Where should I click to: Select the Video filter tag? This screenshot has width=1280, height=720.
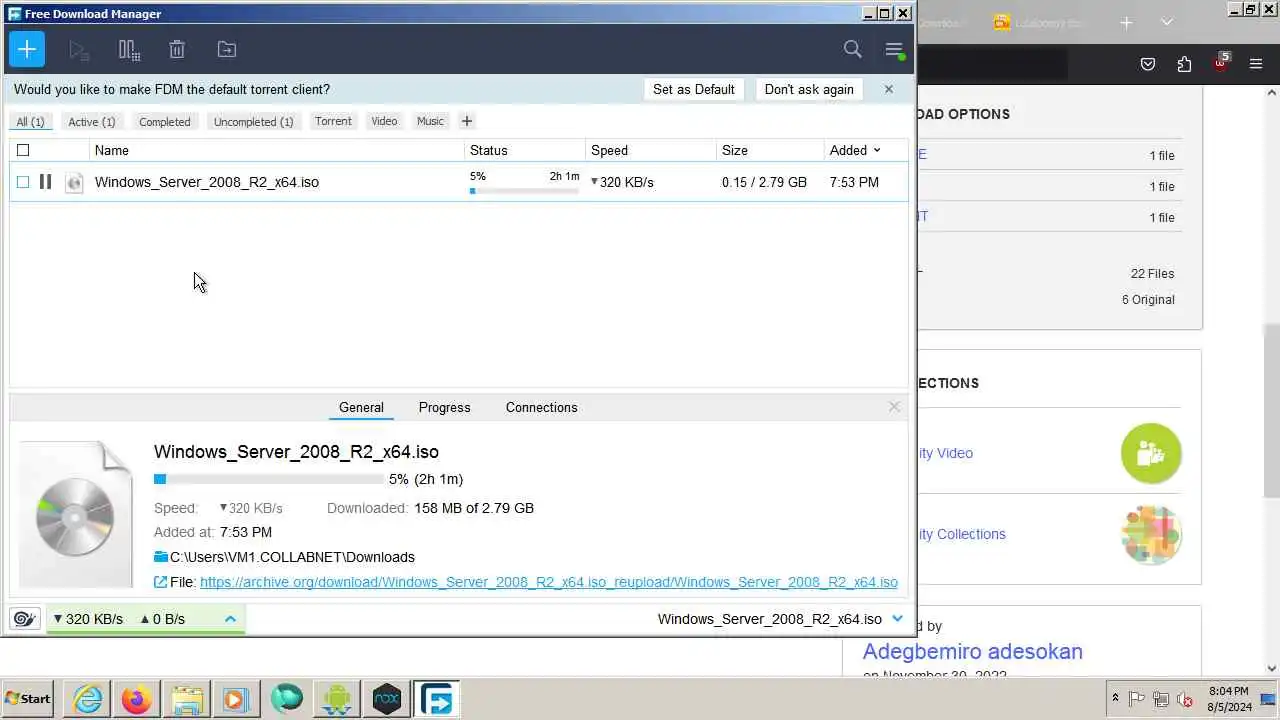click(384, 121)
